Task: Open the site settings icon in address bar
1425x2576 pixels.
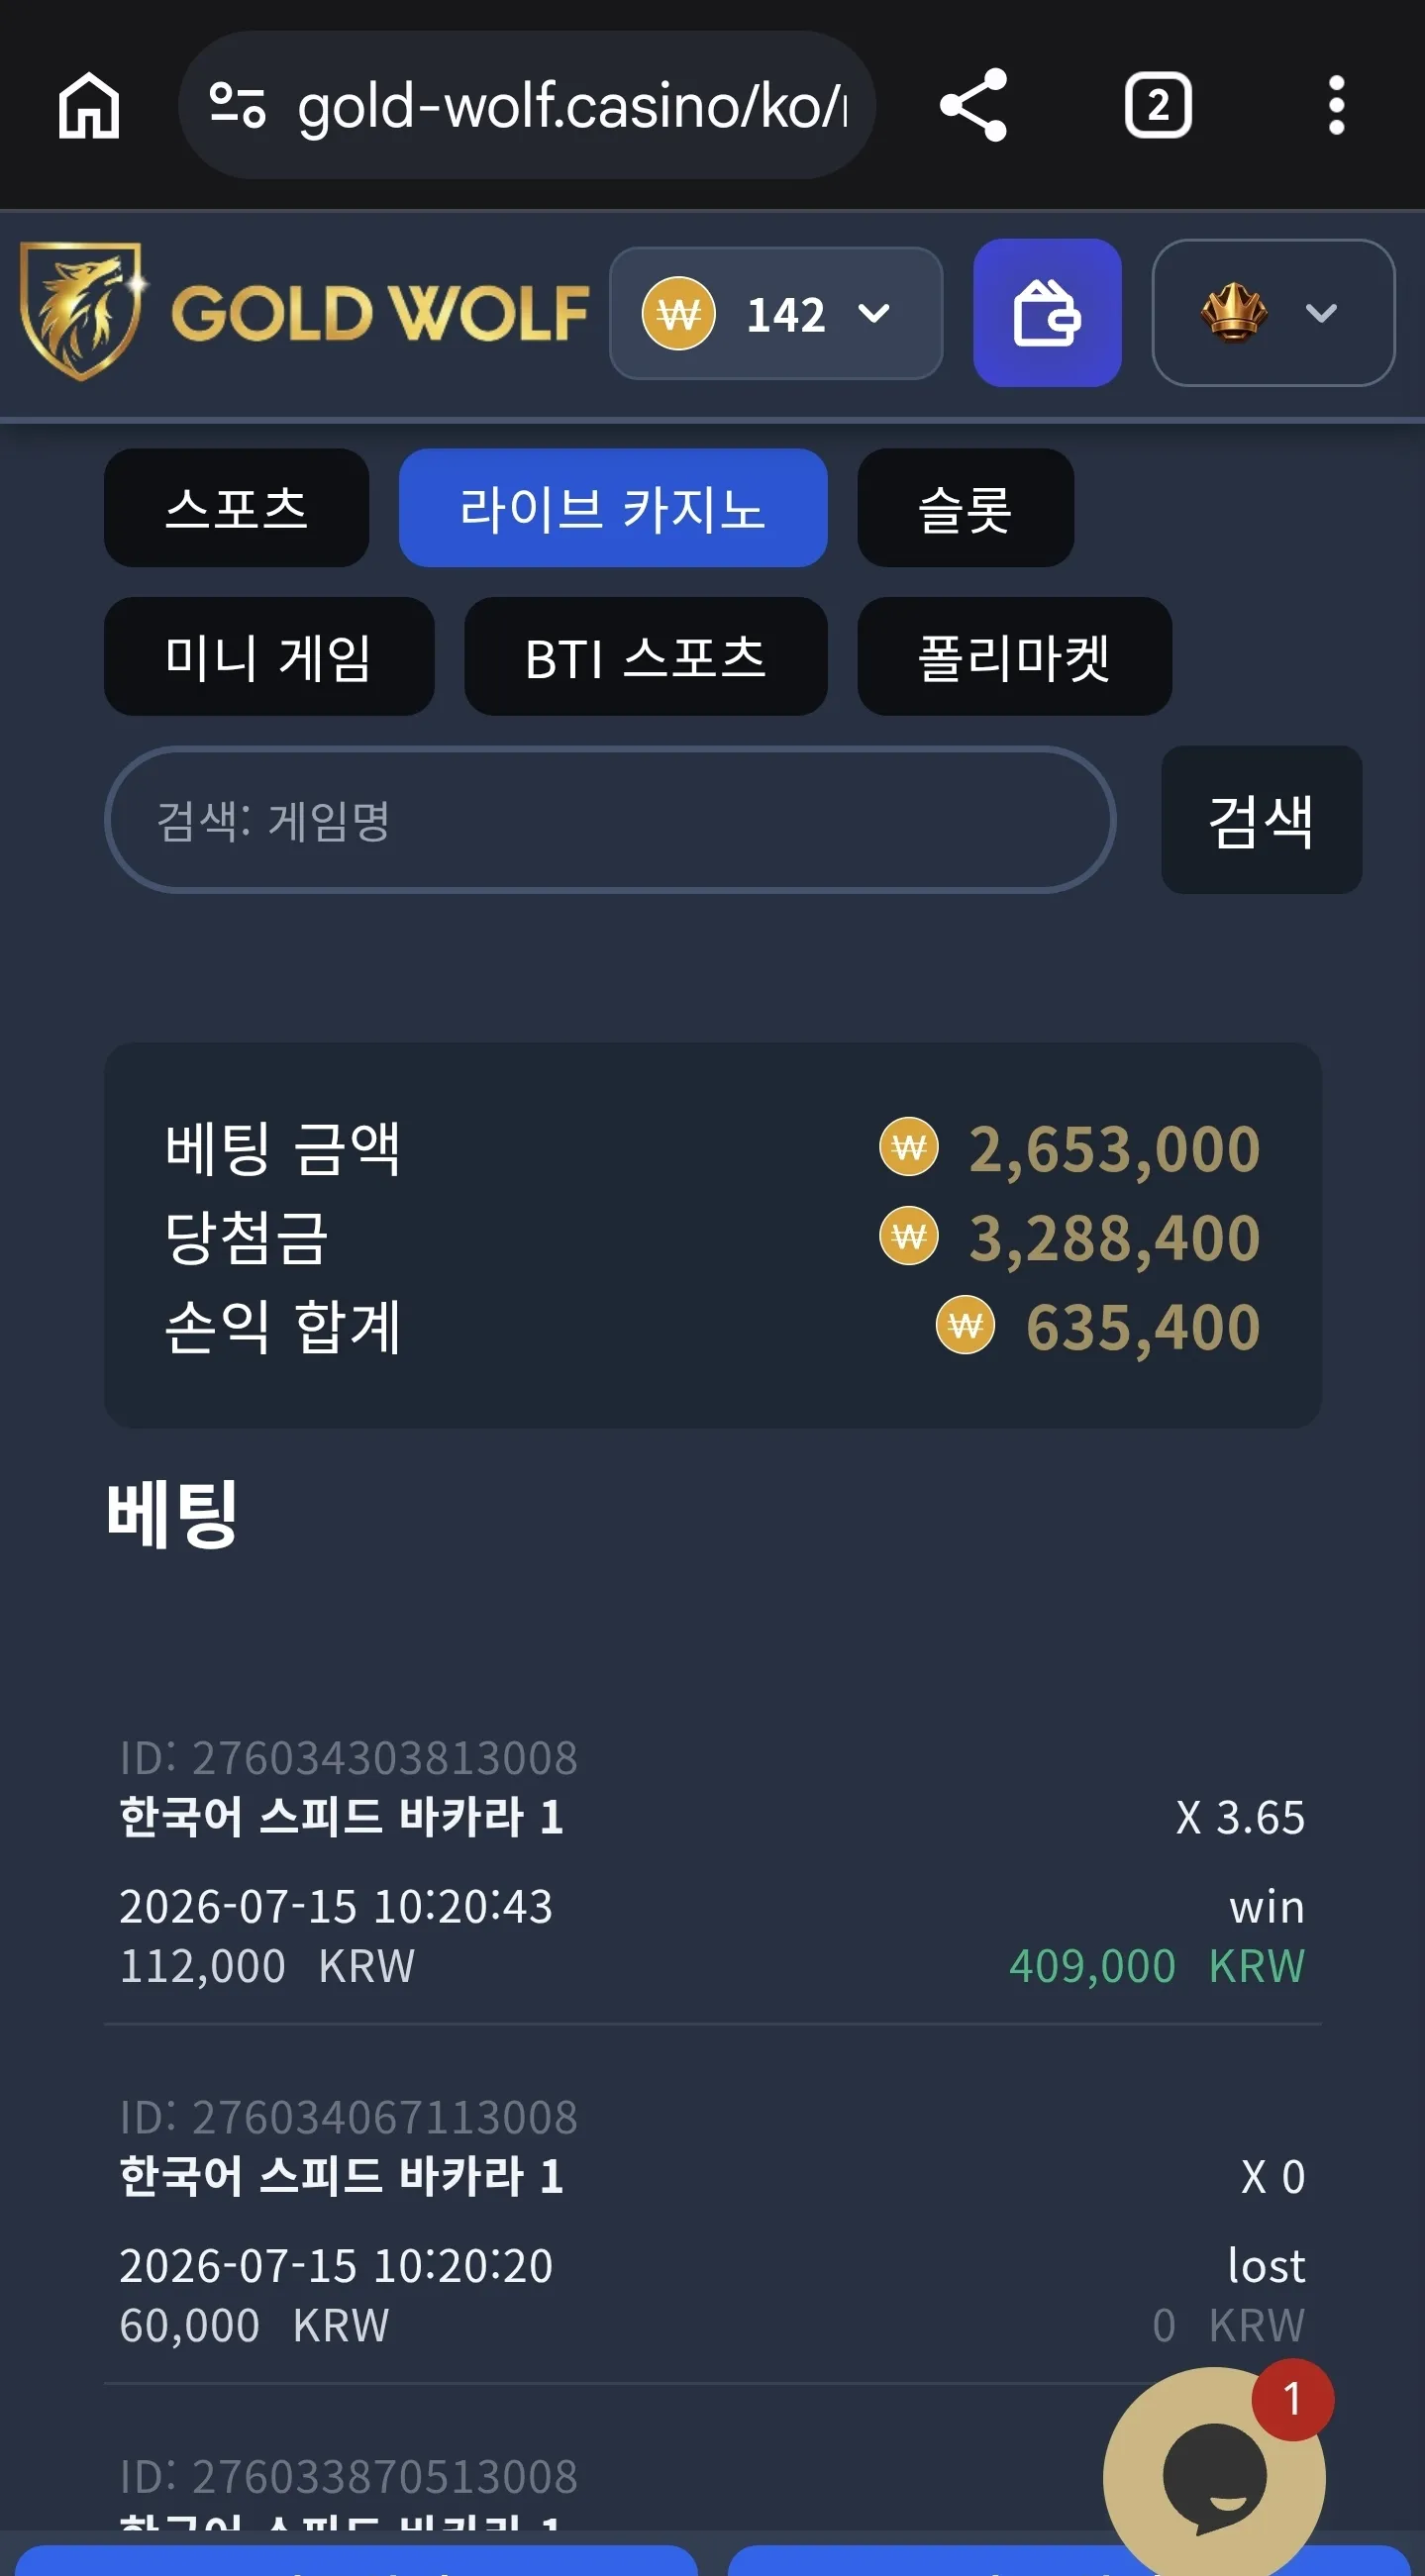Action: tap(237, 105)
